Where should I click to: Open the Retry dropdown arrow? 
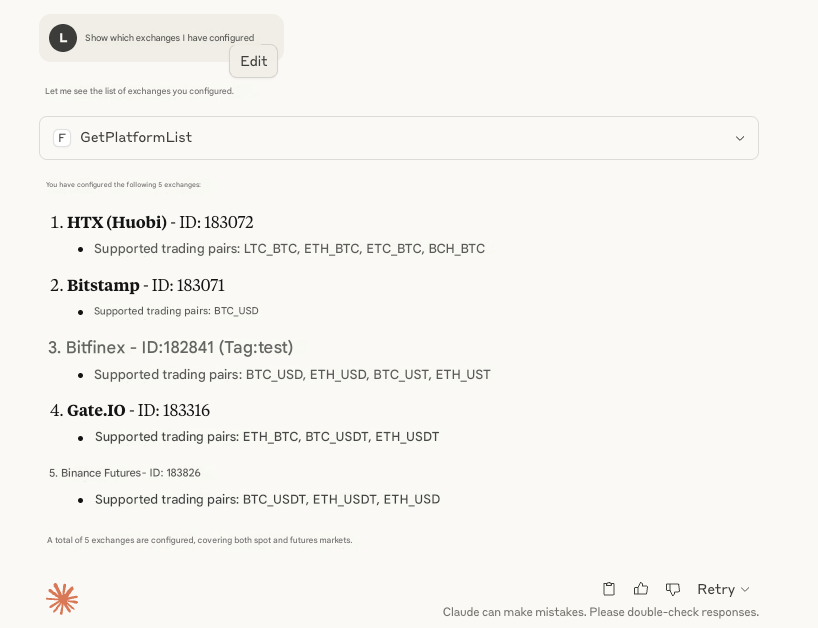click(745, 590)
